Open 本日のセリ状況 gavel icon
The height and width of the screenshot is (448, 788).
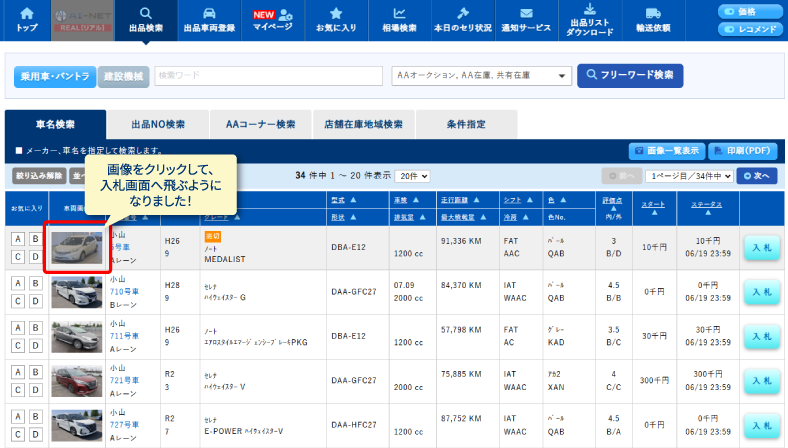click(462, 14)
